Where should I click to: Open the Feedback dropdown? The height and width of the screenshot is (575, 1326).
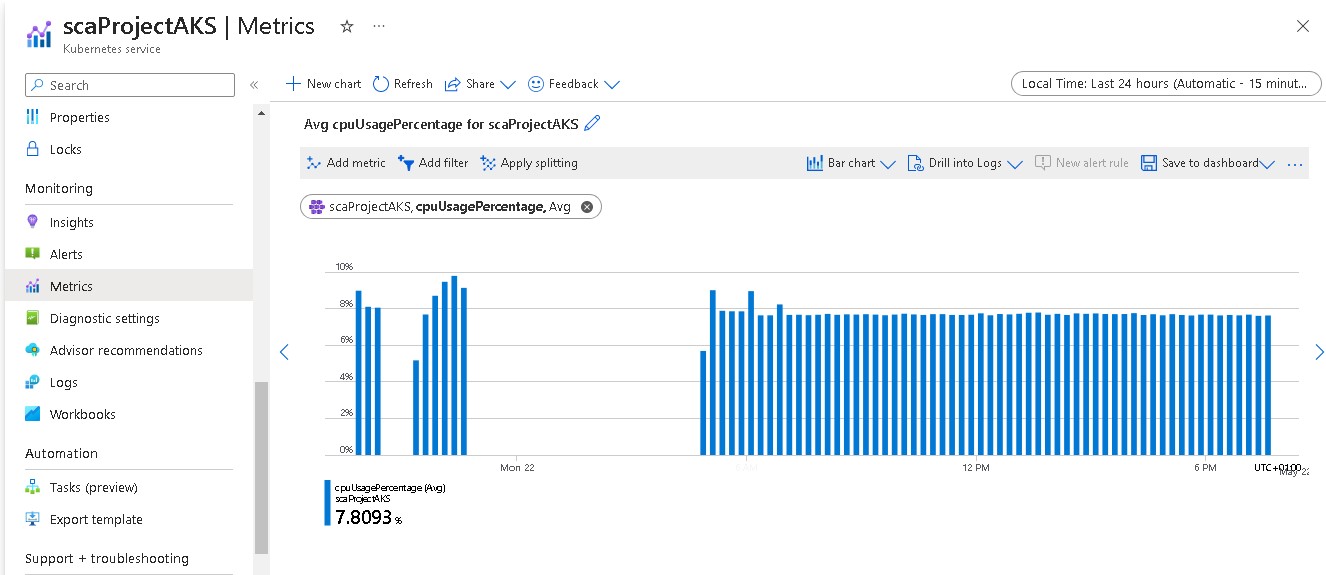(574, 84)
